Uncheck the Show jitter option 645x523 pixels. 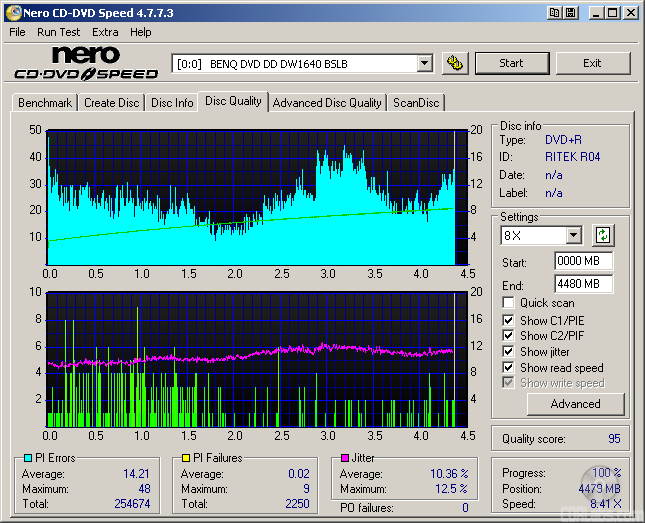click(509, 351)
